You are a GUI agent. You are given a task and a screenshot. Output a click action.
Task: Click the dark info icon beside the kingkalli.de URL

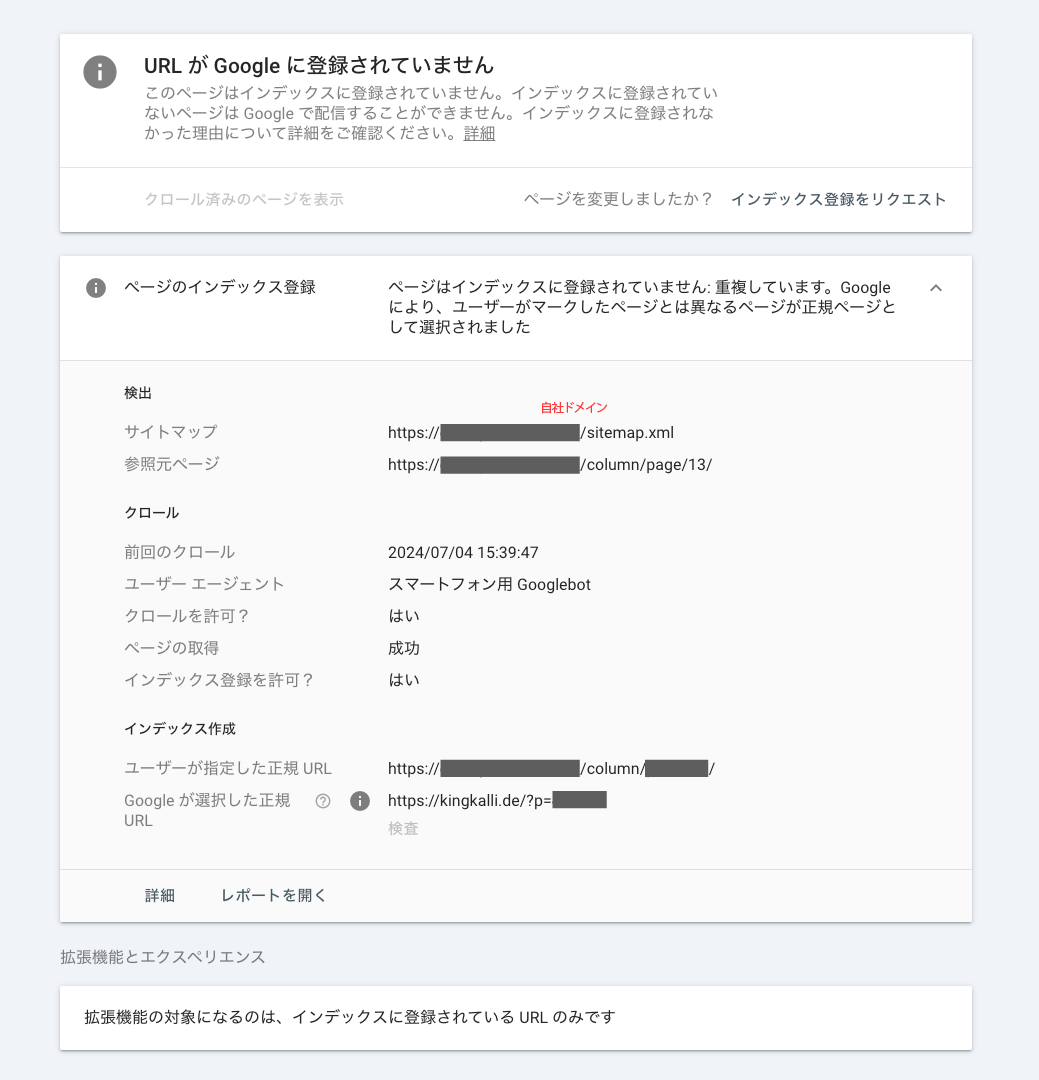359,801
